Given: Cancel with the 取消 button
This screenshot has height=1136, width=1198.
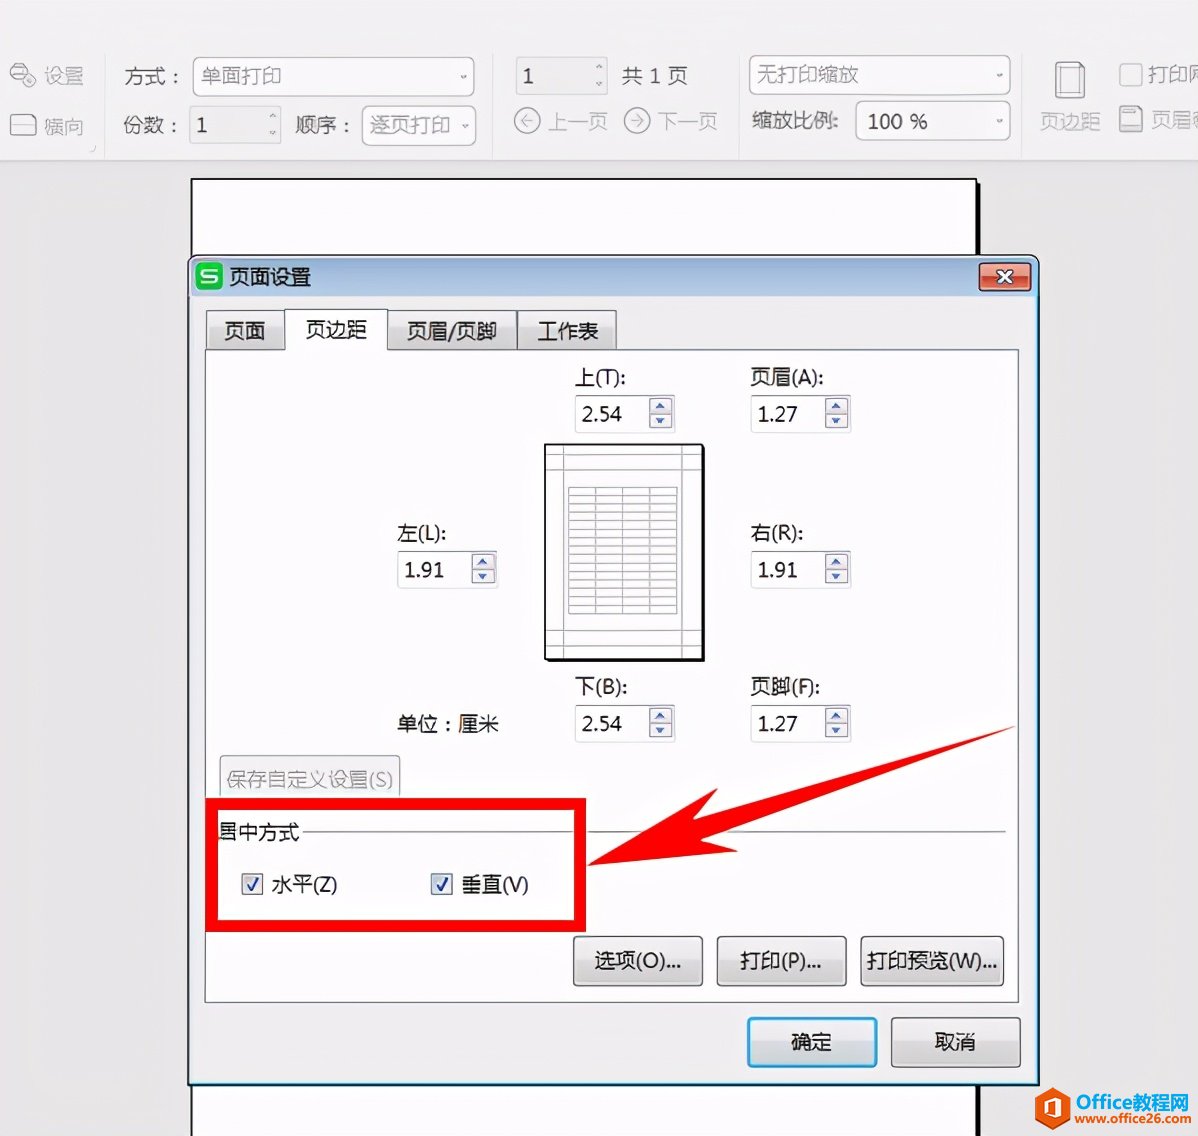Looking at the screenshot, I should pyautogui.click(x=955, y=1042).
